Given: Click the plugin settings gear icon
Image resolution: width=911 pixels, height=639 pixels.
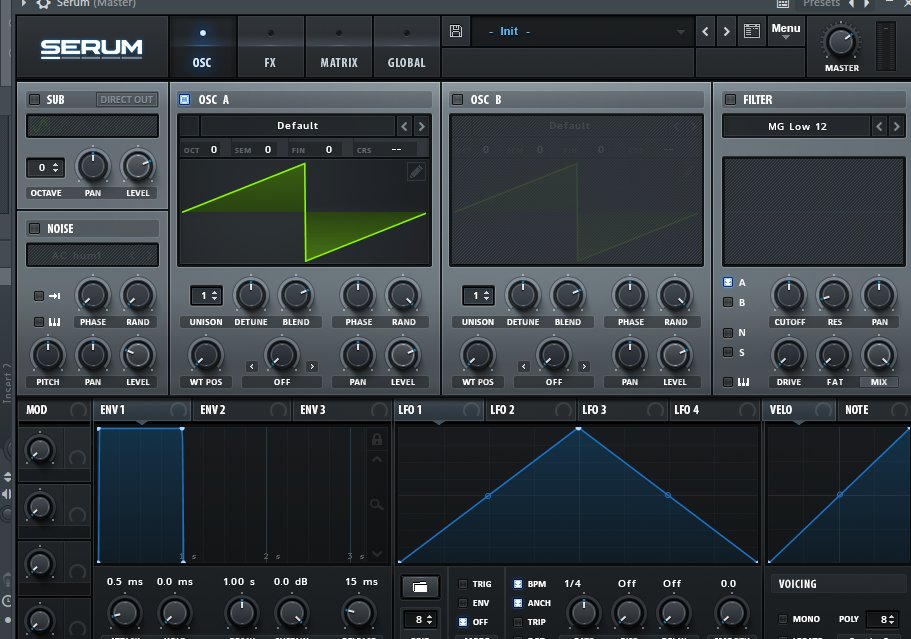Looking at the screenshot, I should tap(44, 3).
